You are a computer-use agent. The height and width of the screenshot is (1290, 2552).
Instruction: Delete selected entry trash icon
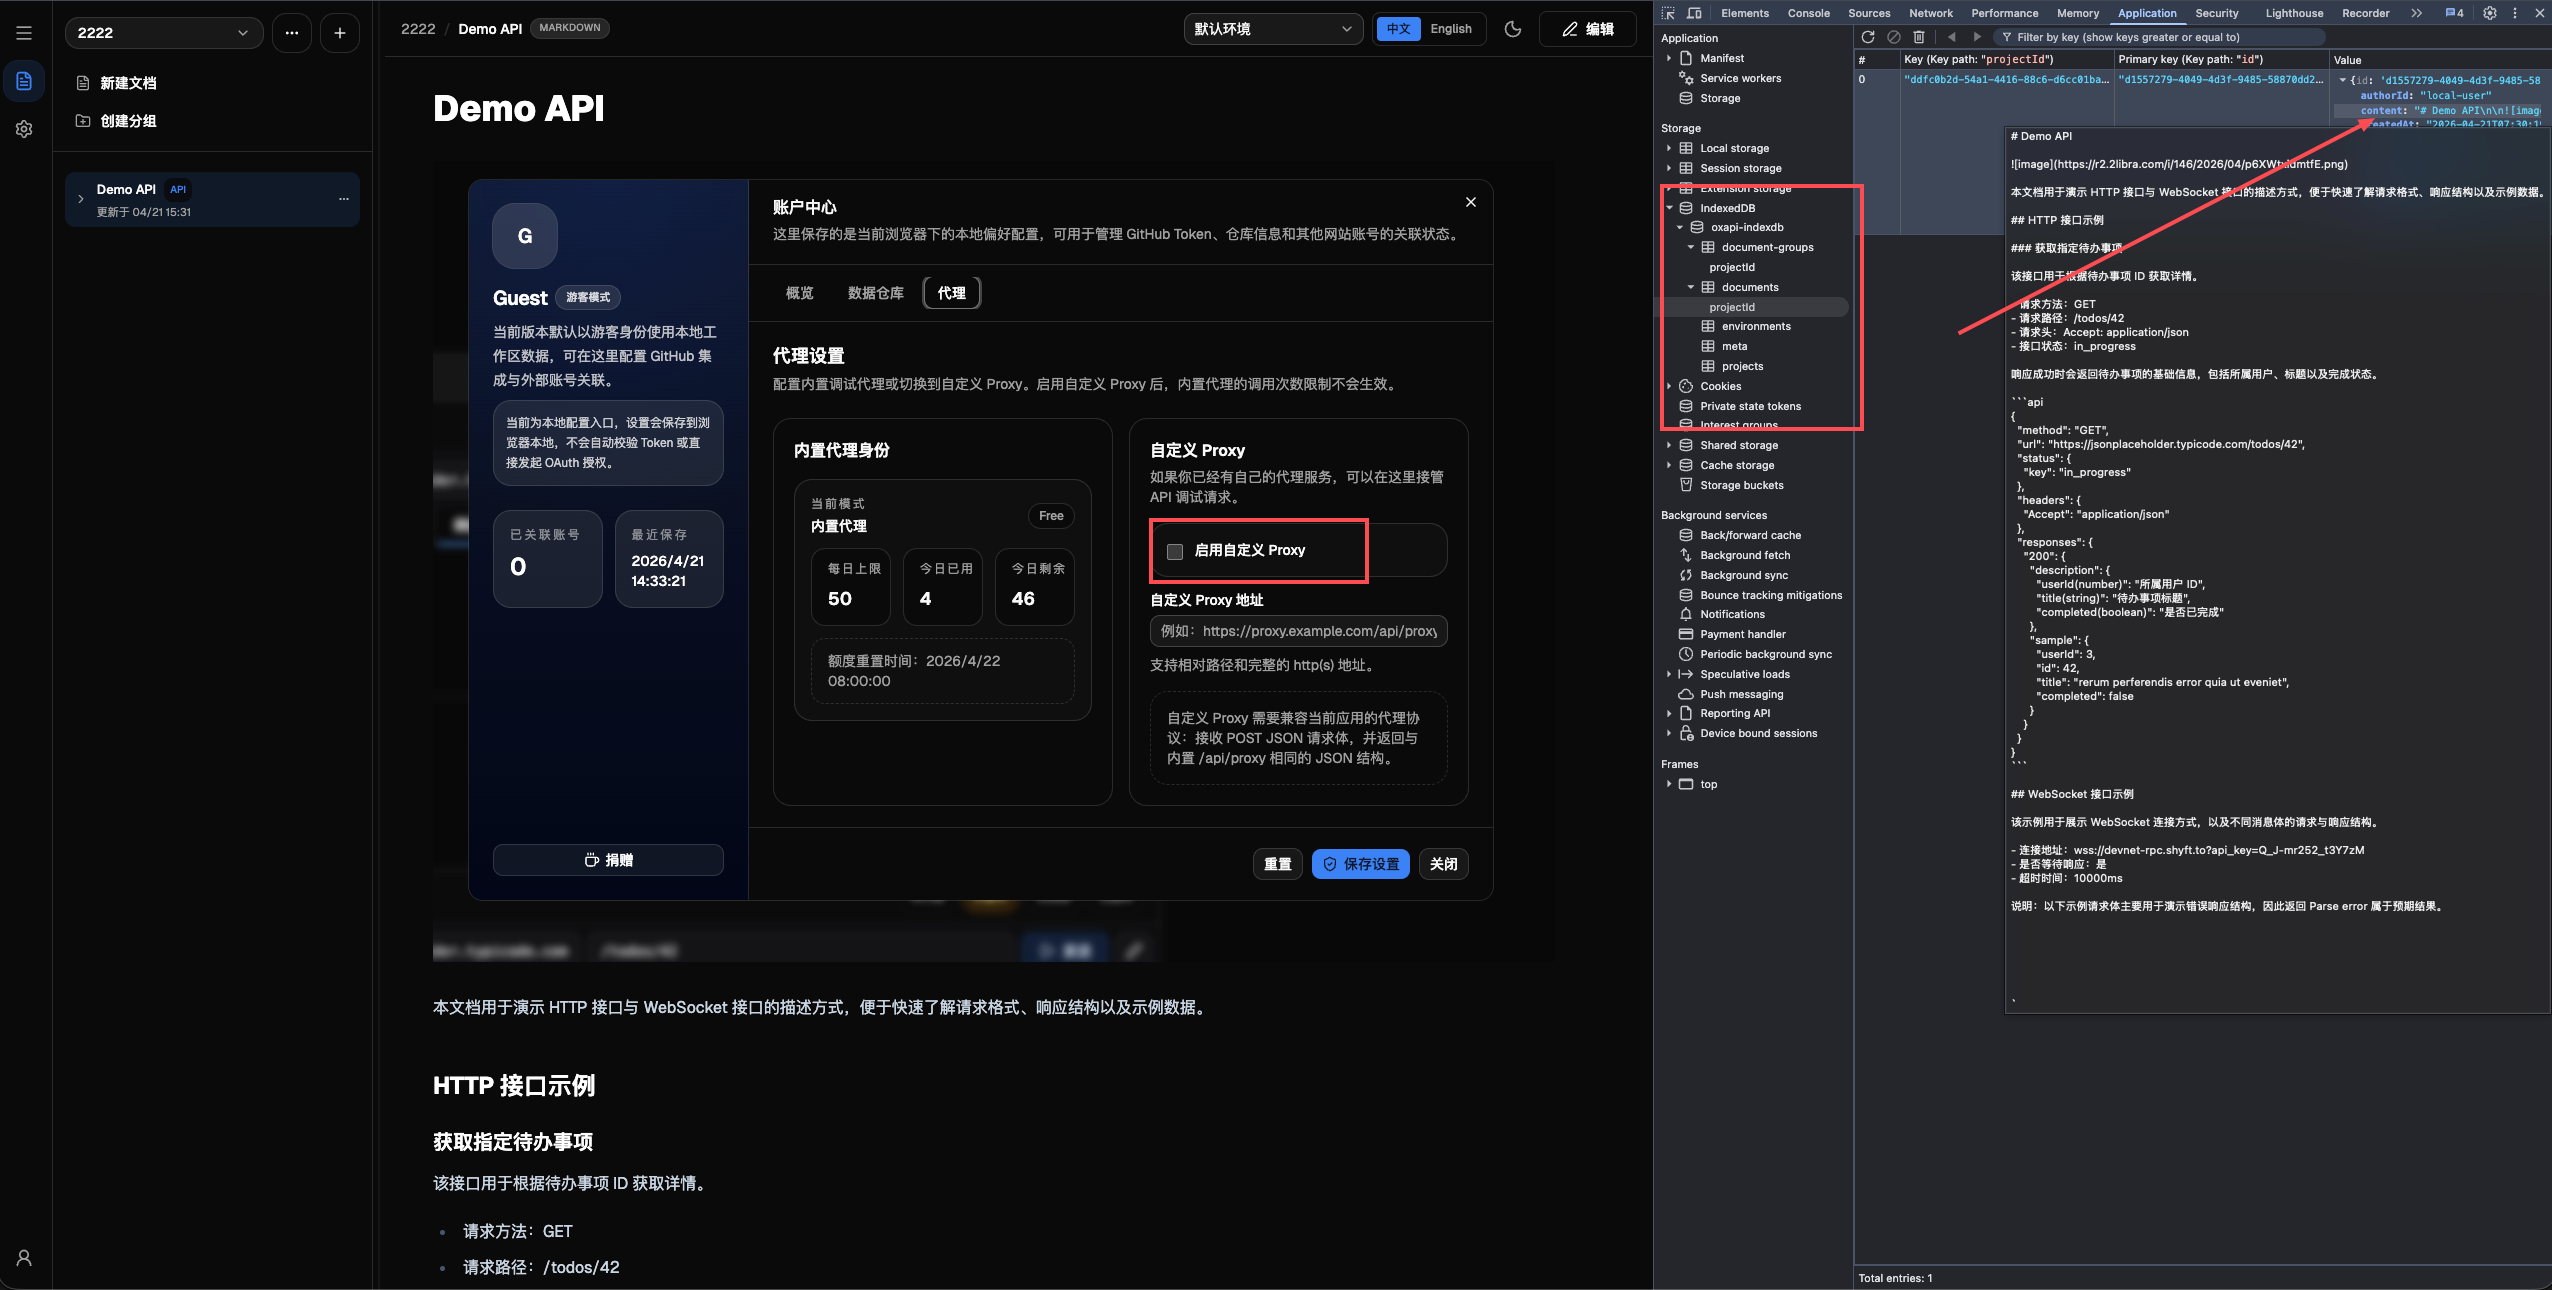coord(1919,37)
